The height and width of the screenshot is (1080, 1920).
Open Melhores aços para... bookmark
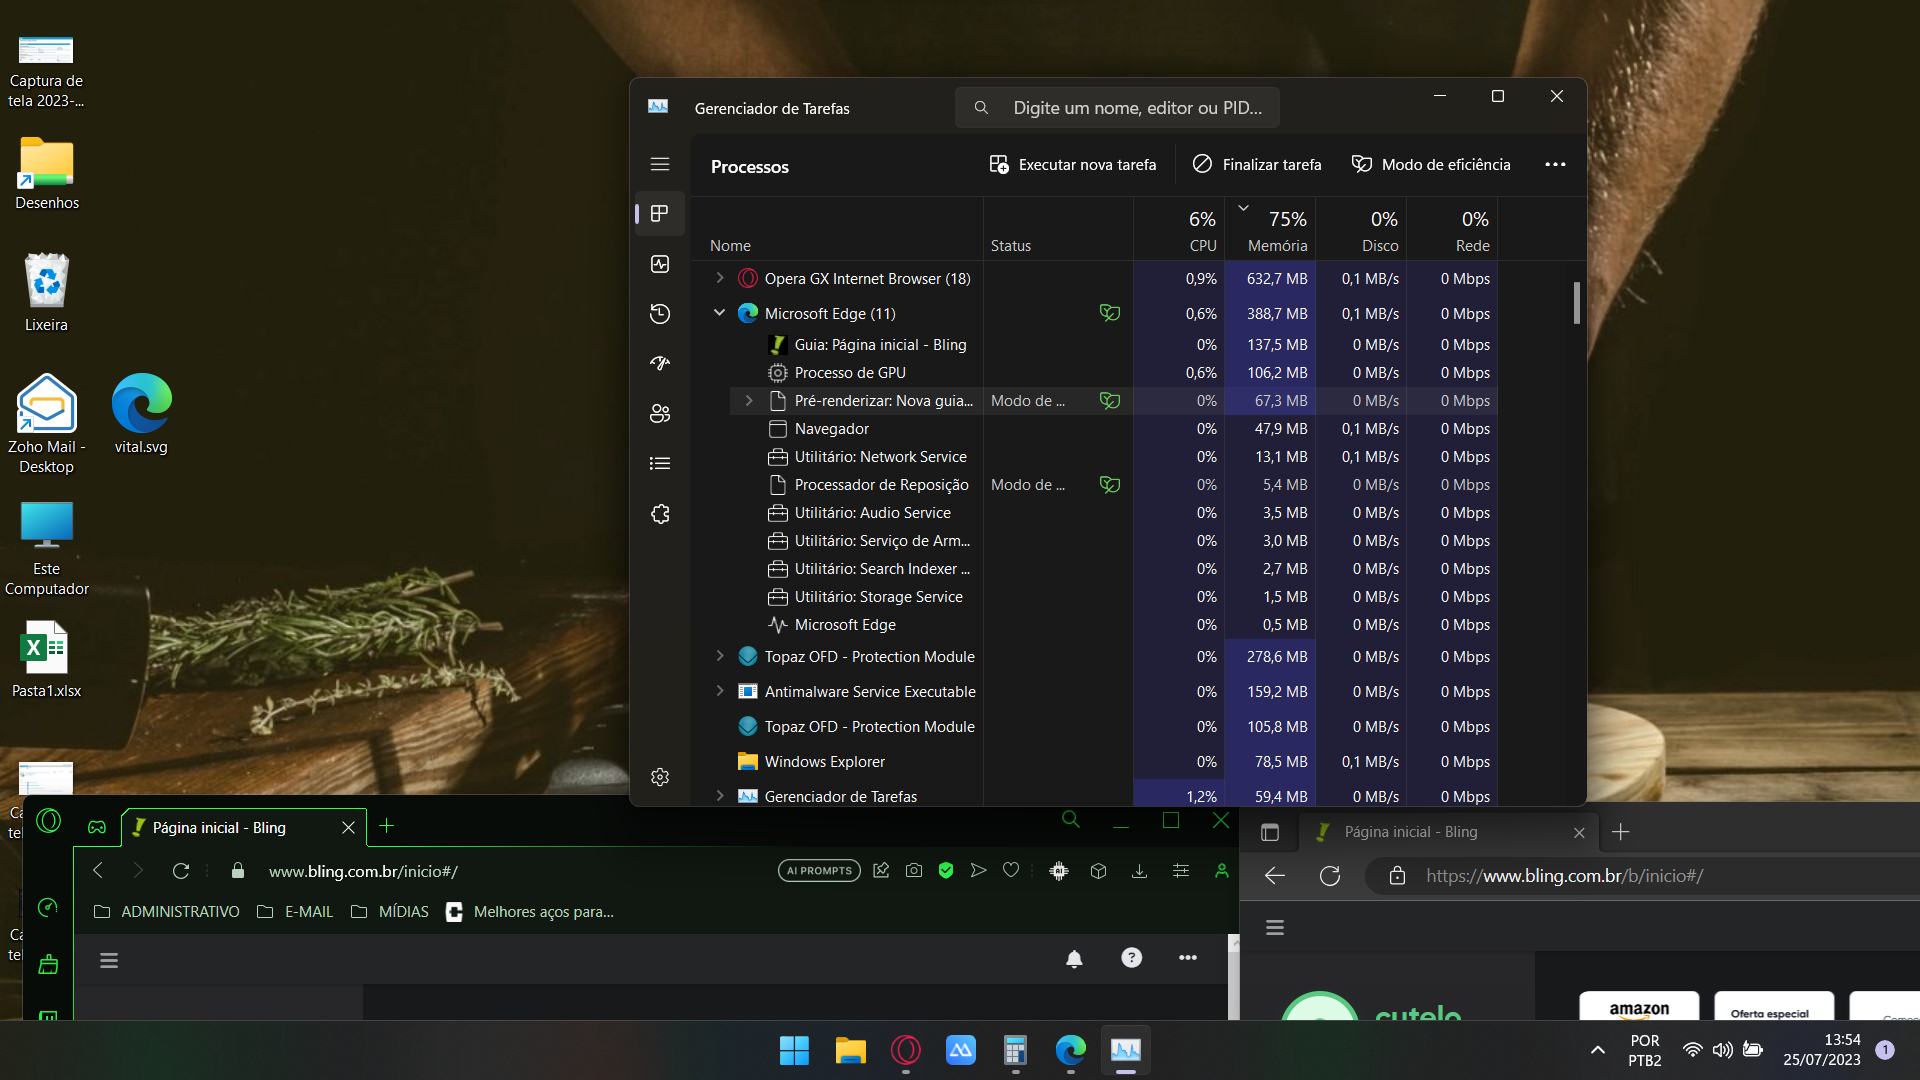click(x=530, y=912)
